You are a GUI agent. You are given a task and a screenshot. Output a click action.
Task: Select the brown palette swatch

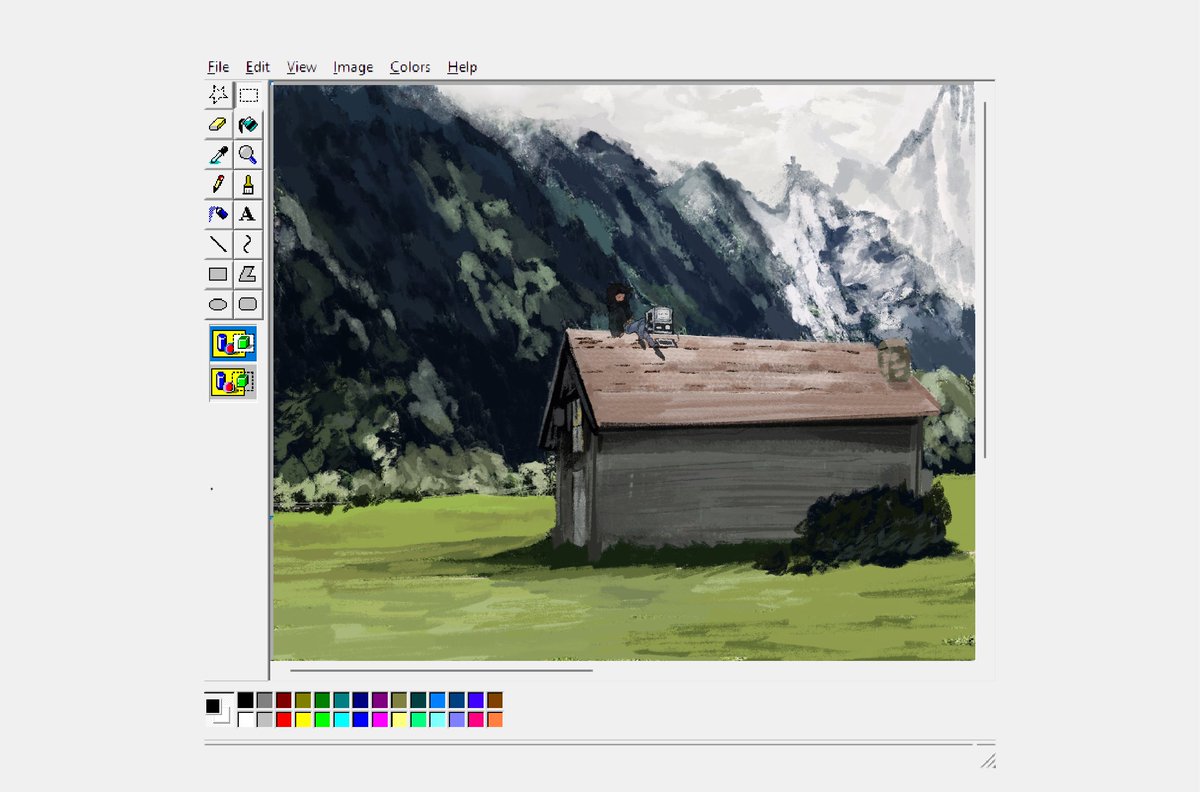click(494, 700)
